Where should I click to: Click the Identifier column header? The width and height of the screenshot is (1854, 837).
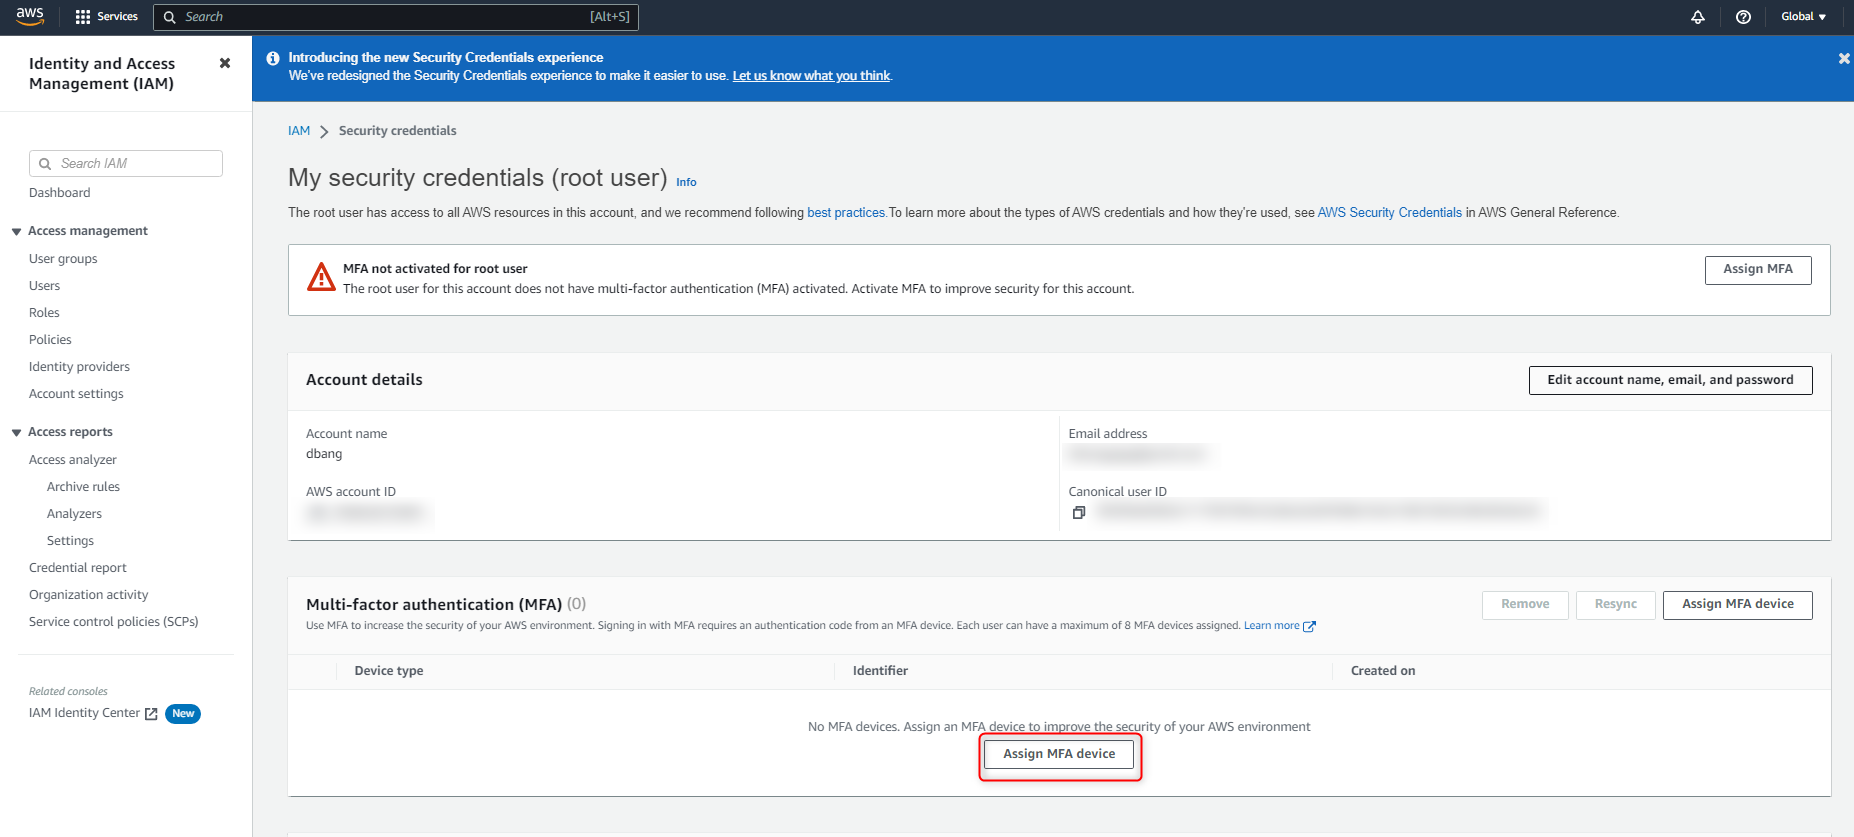(x=880, y=671)
